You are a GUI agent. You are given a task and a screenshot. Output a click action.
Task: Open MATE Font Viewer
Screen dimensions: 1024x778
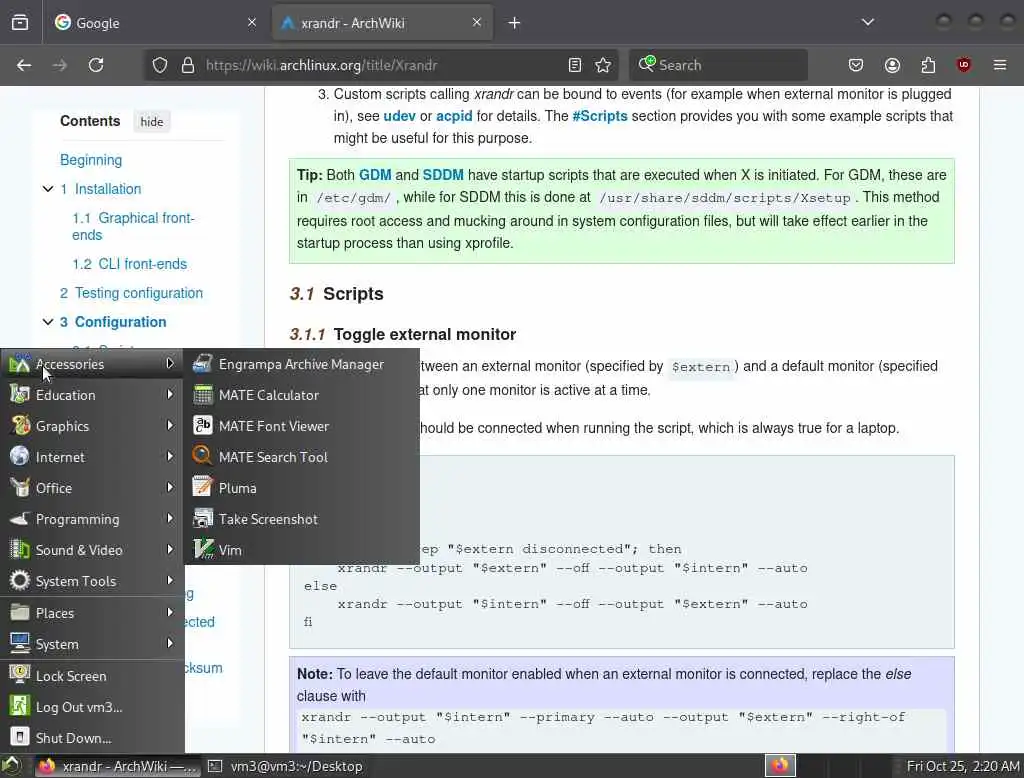pyautogui.click(x=301, y=426)
